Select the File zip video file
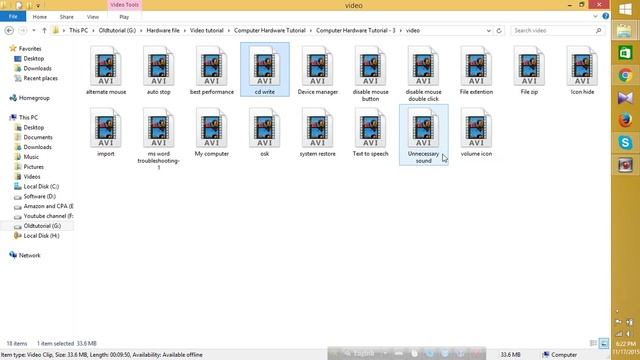640x360 pixels. pyautogui.click(x=529, y=71)
